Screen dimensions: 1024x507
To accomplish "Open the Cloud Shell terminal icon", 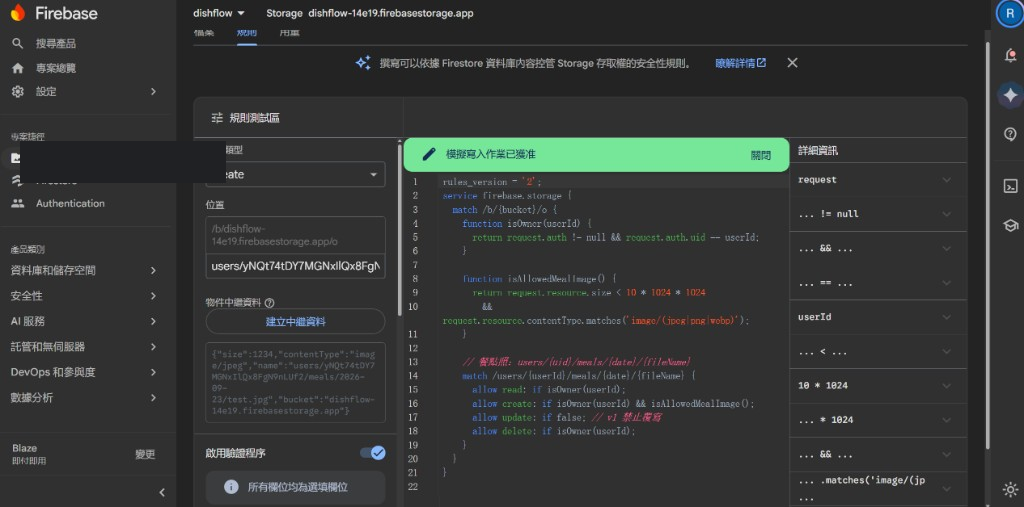I will point(1010,186).
